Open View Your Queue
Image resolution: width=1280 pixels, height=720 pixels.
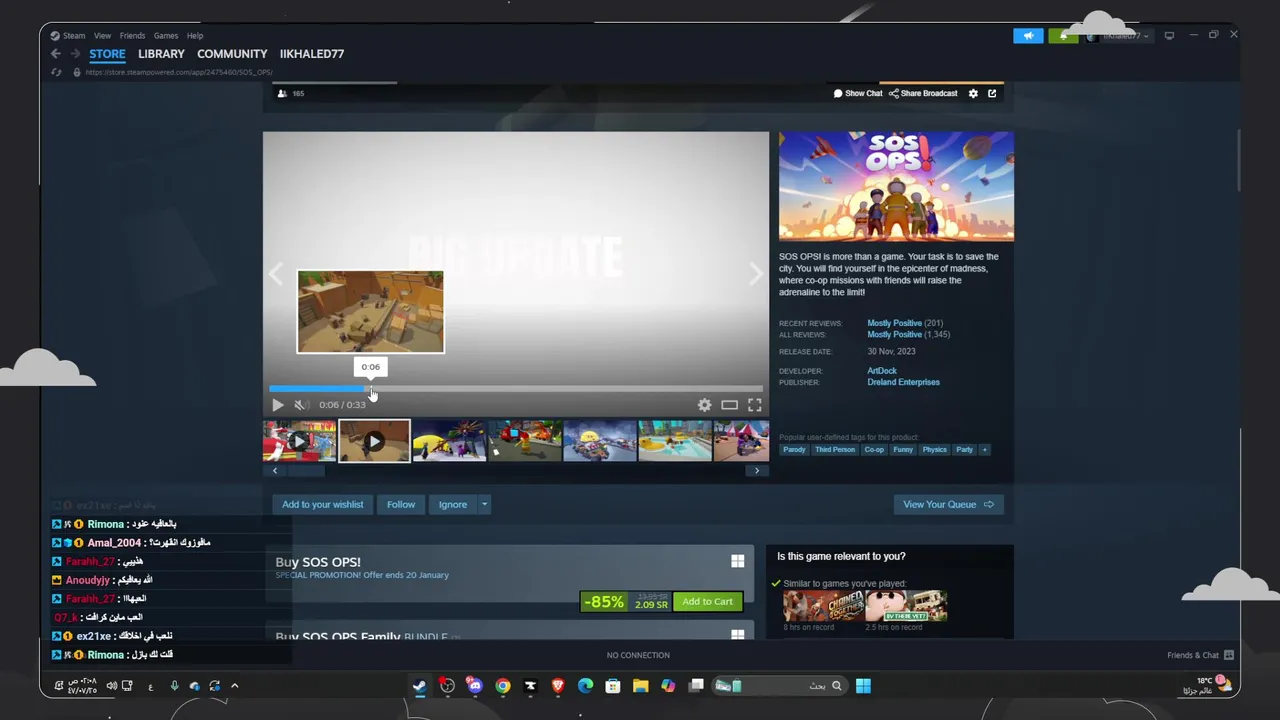coord(948,505)
